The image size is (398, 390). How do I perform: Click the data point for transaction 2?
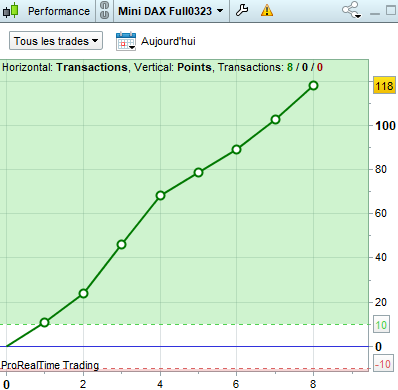83,293
